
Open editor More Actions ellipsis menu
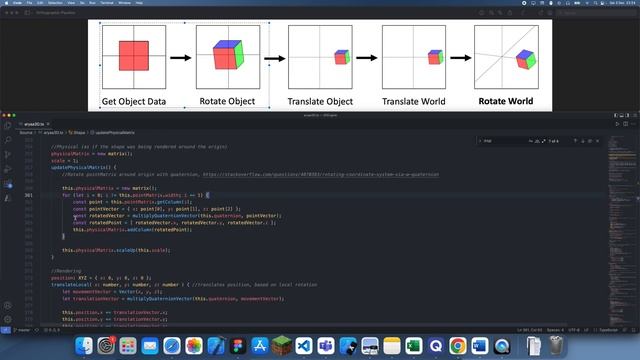[x=633, y=124]
